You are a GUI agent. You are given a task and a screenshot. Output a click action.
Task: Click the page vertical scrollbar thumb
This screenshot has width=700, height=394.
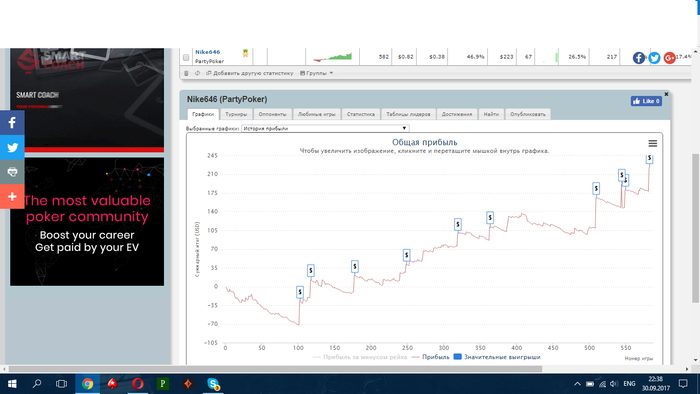pyautogui.click(x=696, y=228)
